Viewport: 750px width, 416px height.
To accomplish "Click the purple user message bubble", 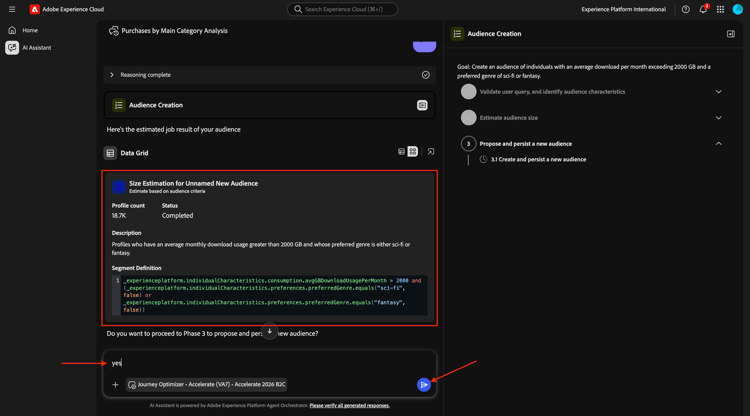I will 424,46.
